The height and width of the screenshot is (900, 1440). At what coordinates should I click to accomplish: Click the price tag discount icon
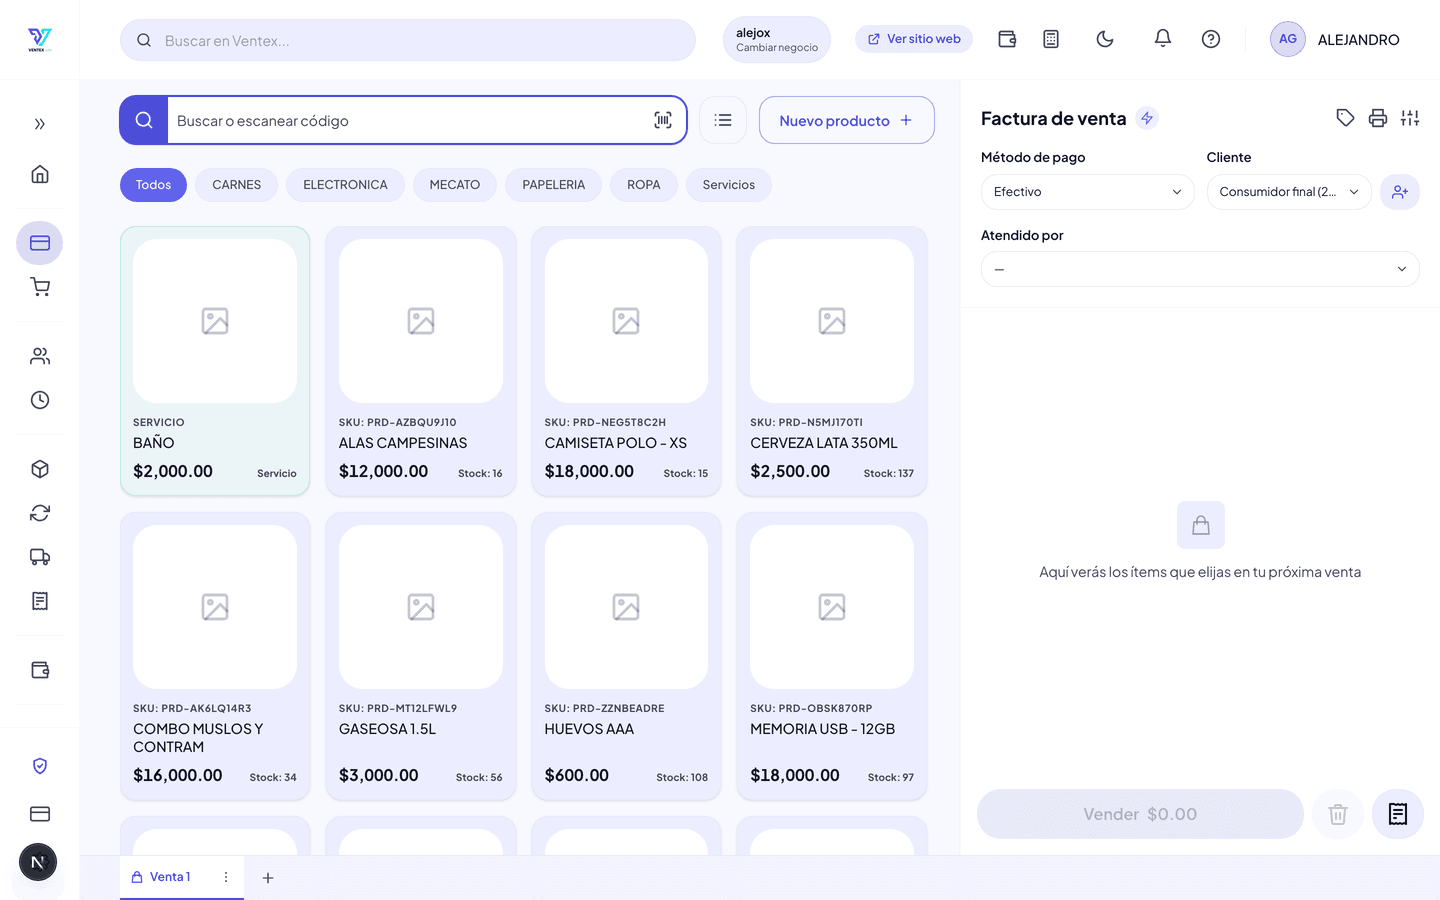[x=1346, y=118]
